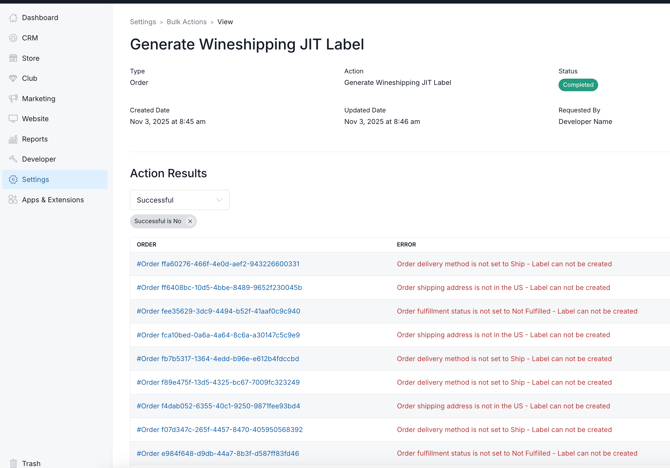Click the Trash bin icon
The height and width of the screenshot is (468, 670).
pos(13,463)
